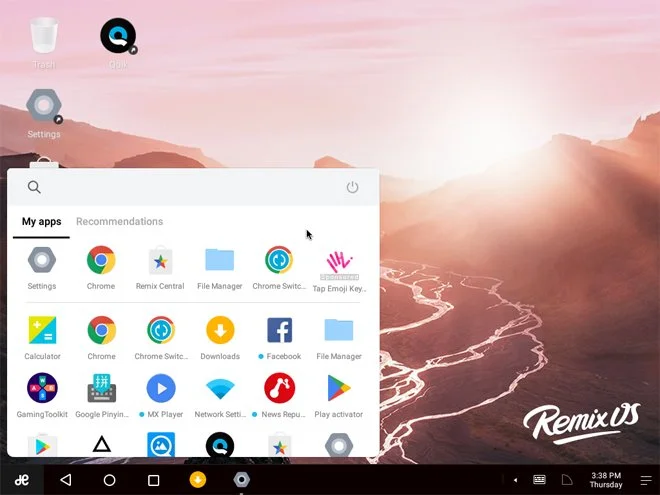This screenshot has height=495, width=660.
Task: Open Google Pinyin Input app
Action: [102, 396]
